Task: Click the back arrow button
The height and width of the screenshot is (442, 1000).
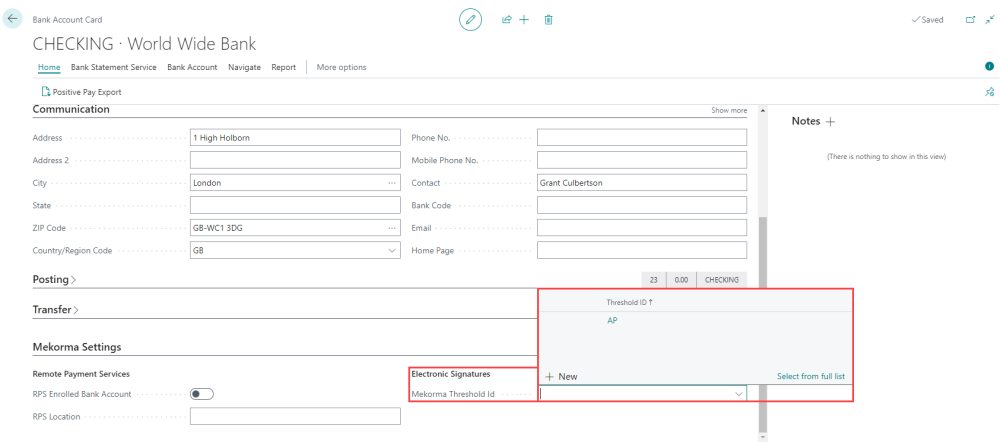Action: (13, 19)
